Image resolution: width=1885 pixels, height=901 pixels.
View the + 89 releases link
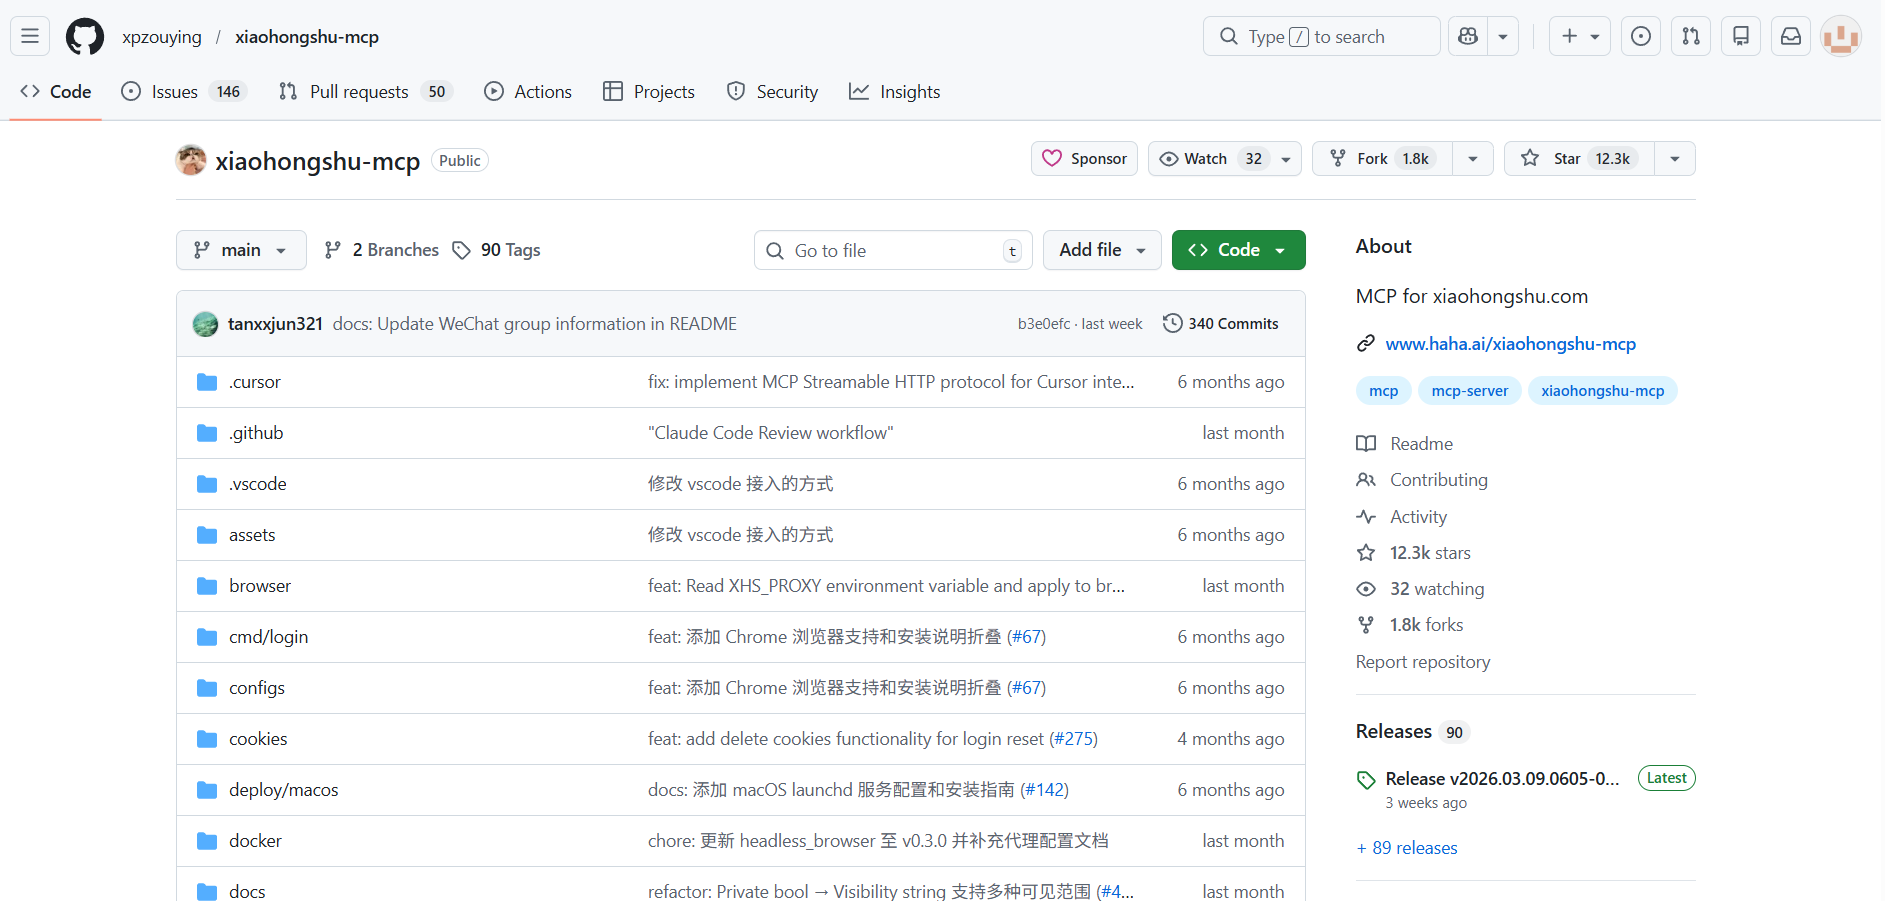[1407, 848]
